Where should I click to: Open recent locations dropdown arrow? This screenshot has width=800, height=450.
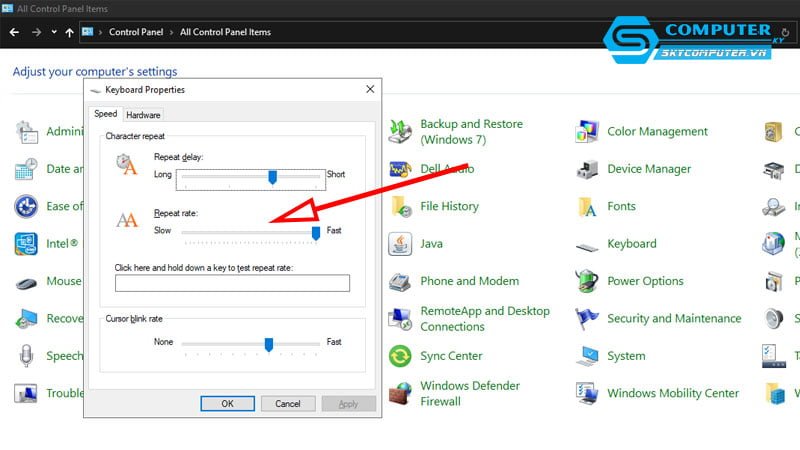pyautogui.click(x=54, y=32)
